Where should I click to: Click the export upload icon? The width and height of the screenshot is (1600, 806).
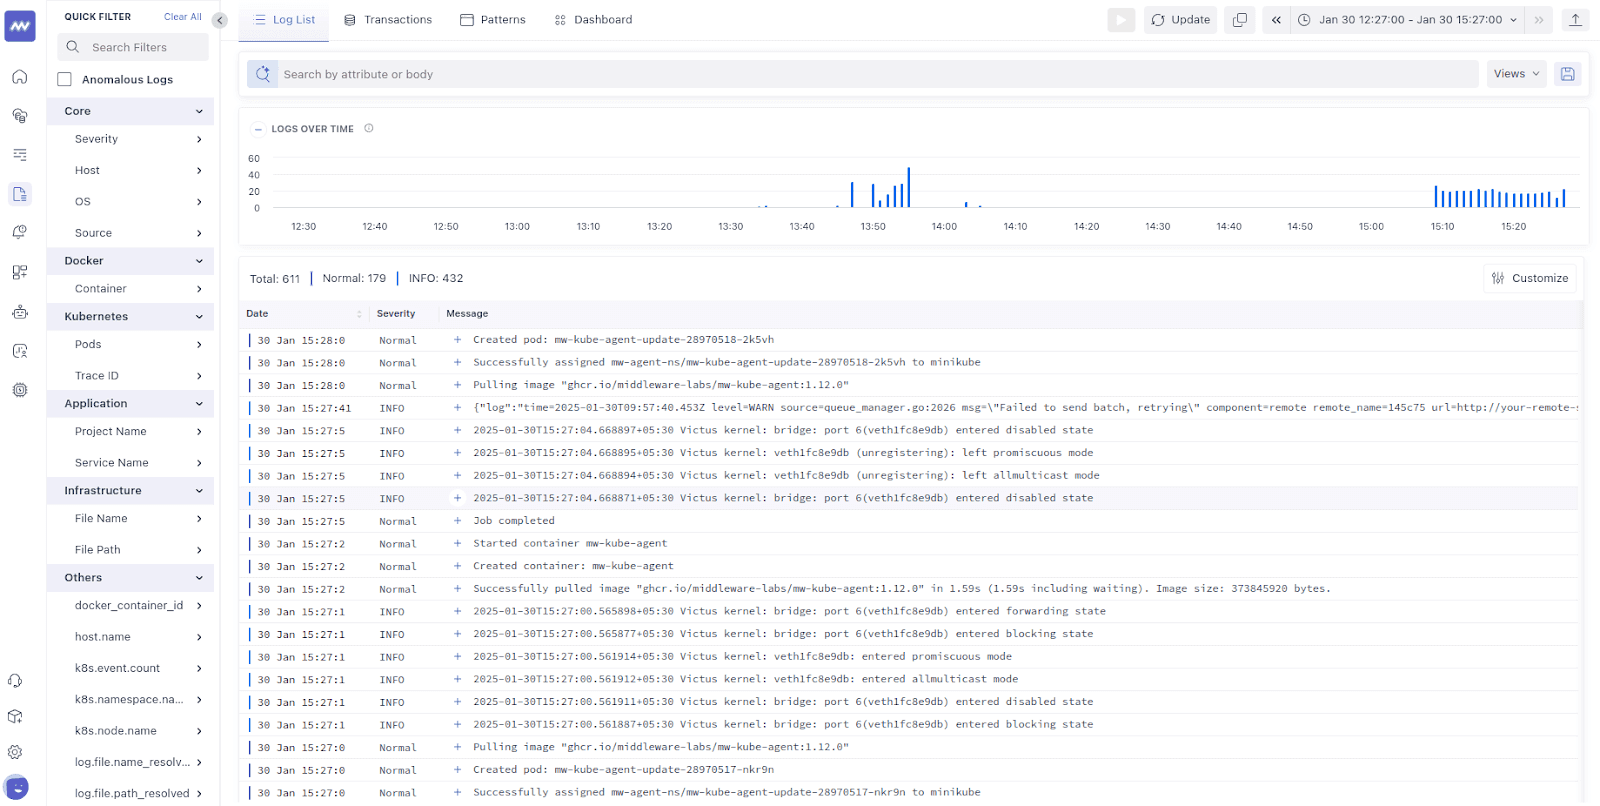pyautogui.click(x=1575, y=20)
